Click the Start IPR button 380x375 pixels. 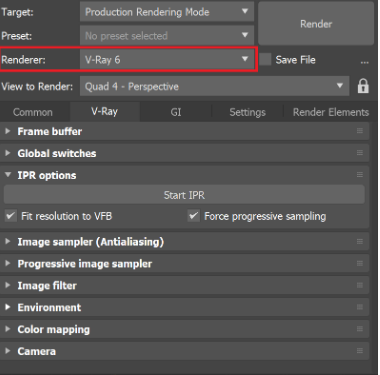click(184, 195)
